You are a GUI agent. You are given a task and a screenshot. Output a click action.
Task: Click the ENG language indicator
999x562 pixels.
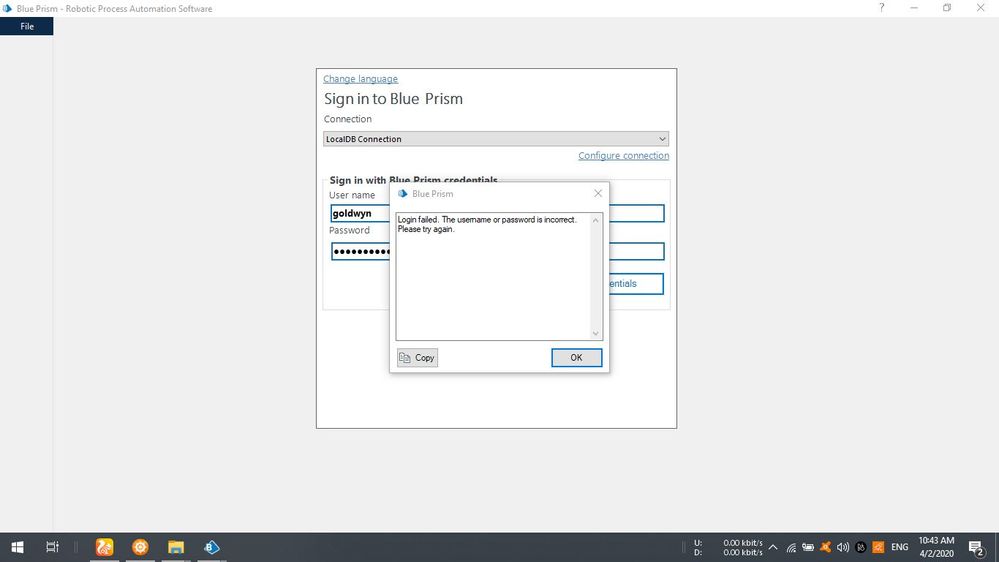(x=900, y=547)
